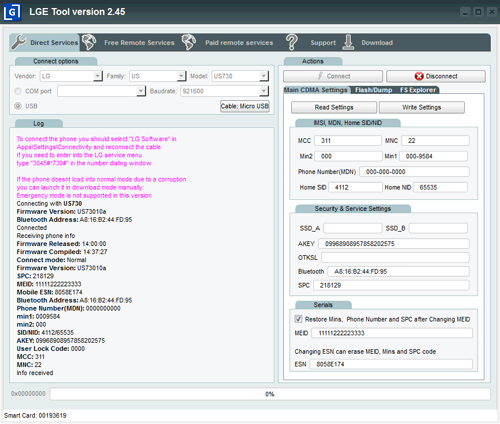500x424 pixels.
Task: Click the Min2 input field
Action: [348, 156]
